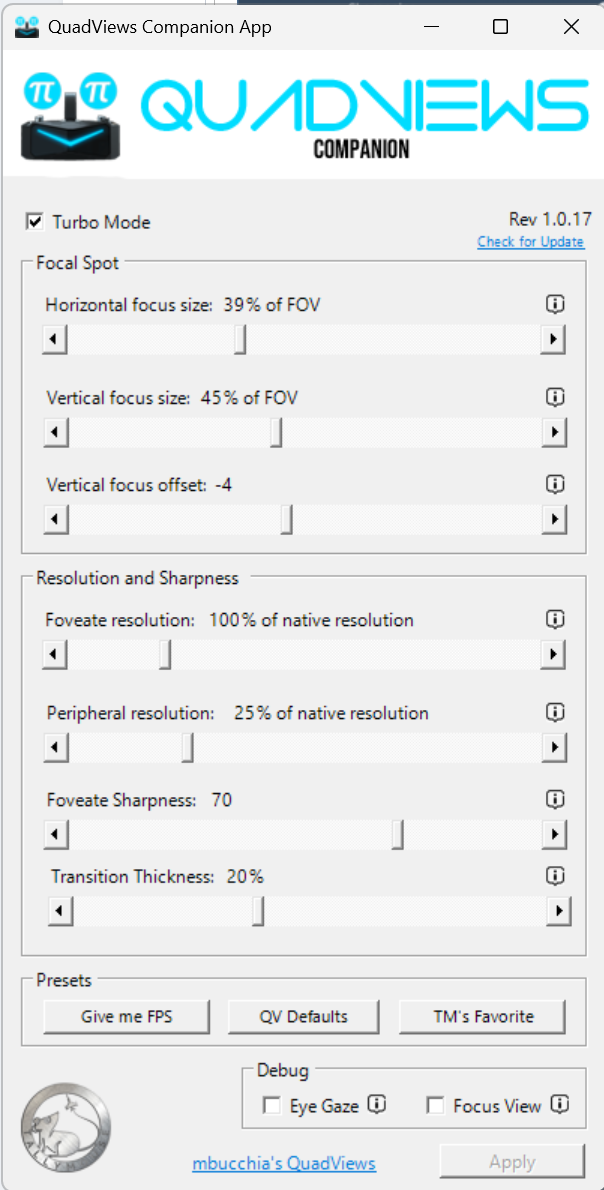The height and width of the screenshot is (1190, 604).
Task: Apply the Give me FPS preset
Action: point(127,1016)
